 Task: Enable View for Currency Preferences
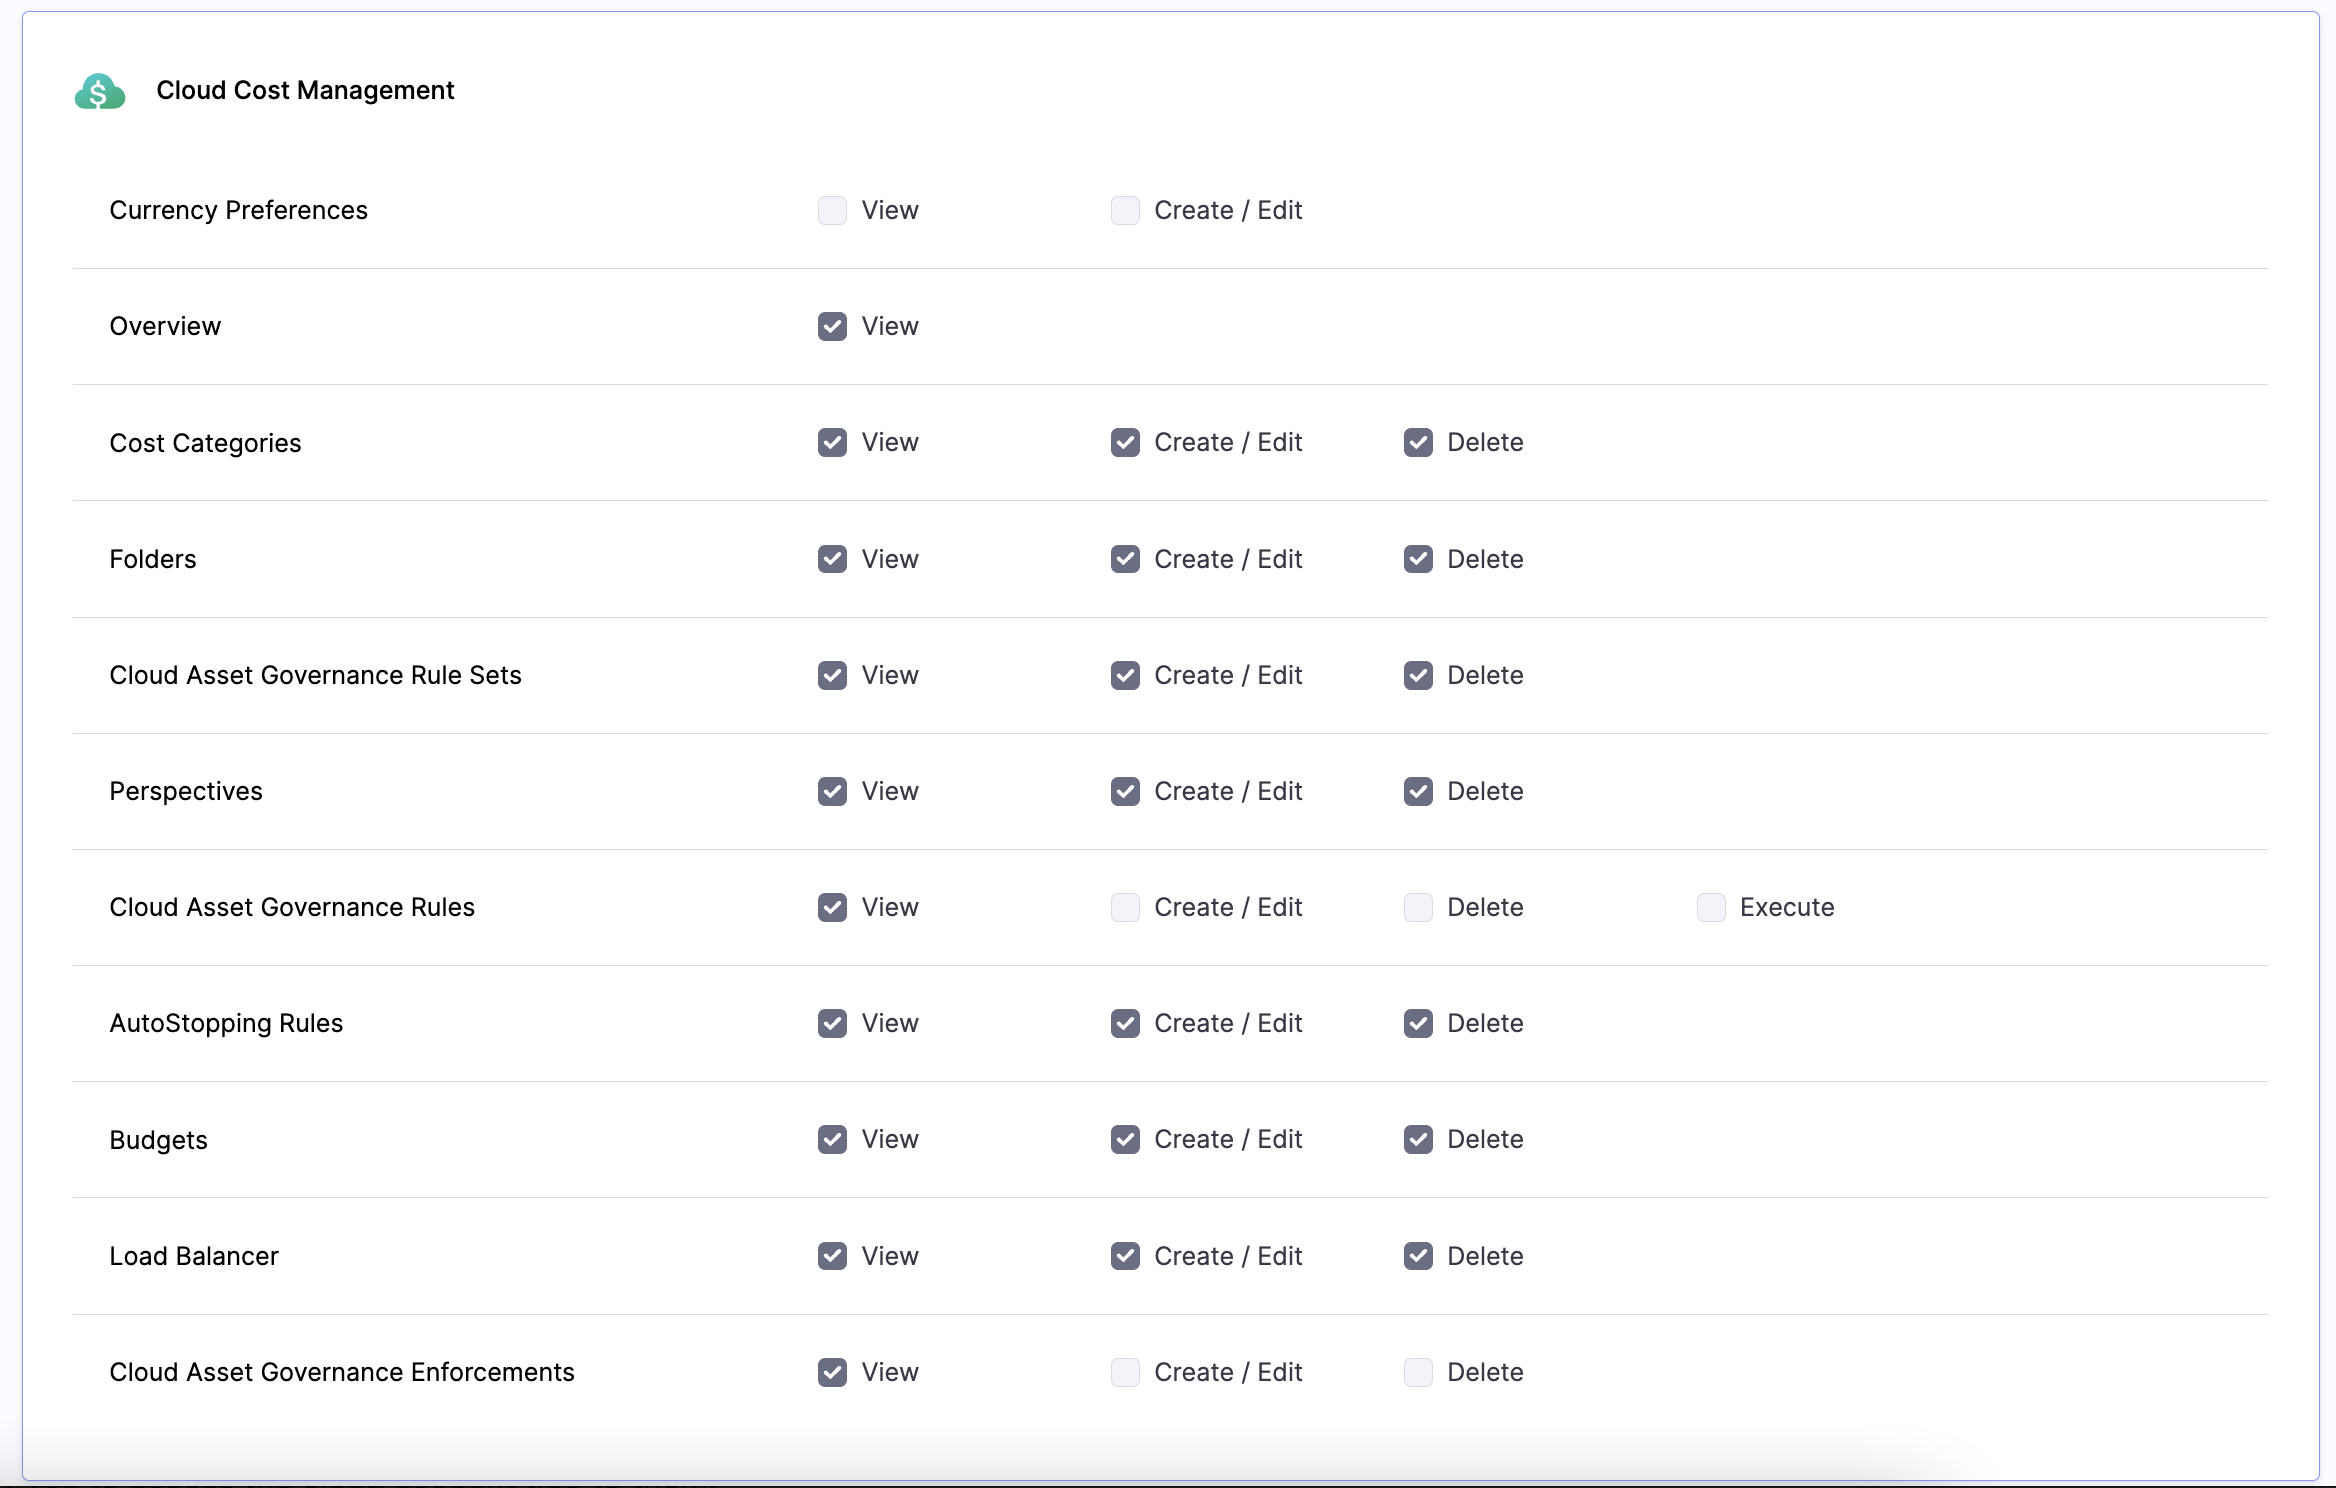click(832, 210)
